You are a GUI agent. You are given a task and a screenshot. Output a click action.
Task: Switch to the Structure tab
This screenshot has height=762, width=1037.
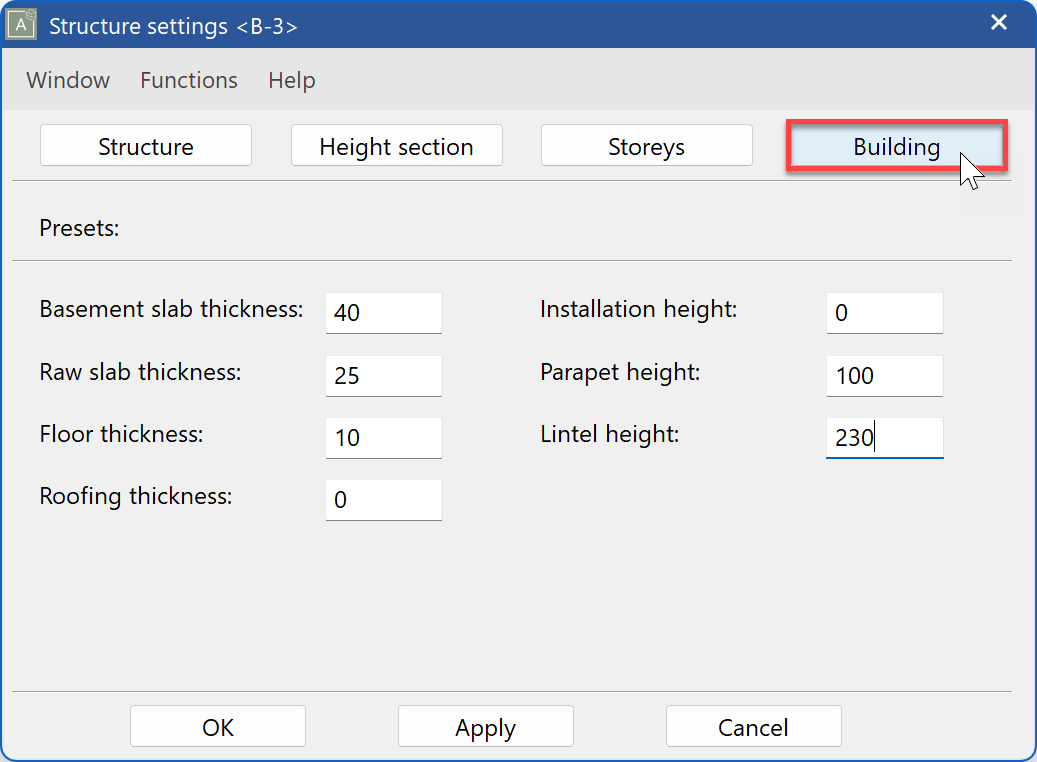click(145, 145)
